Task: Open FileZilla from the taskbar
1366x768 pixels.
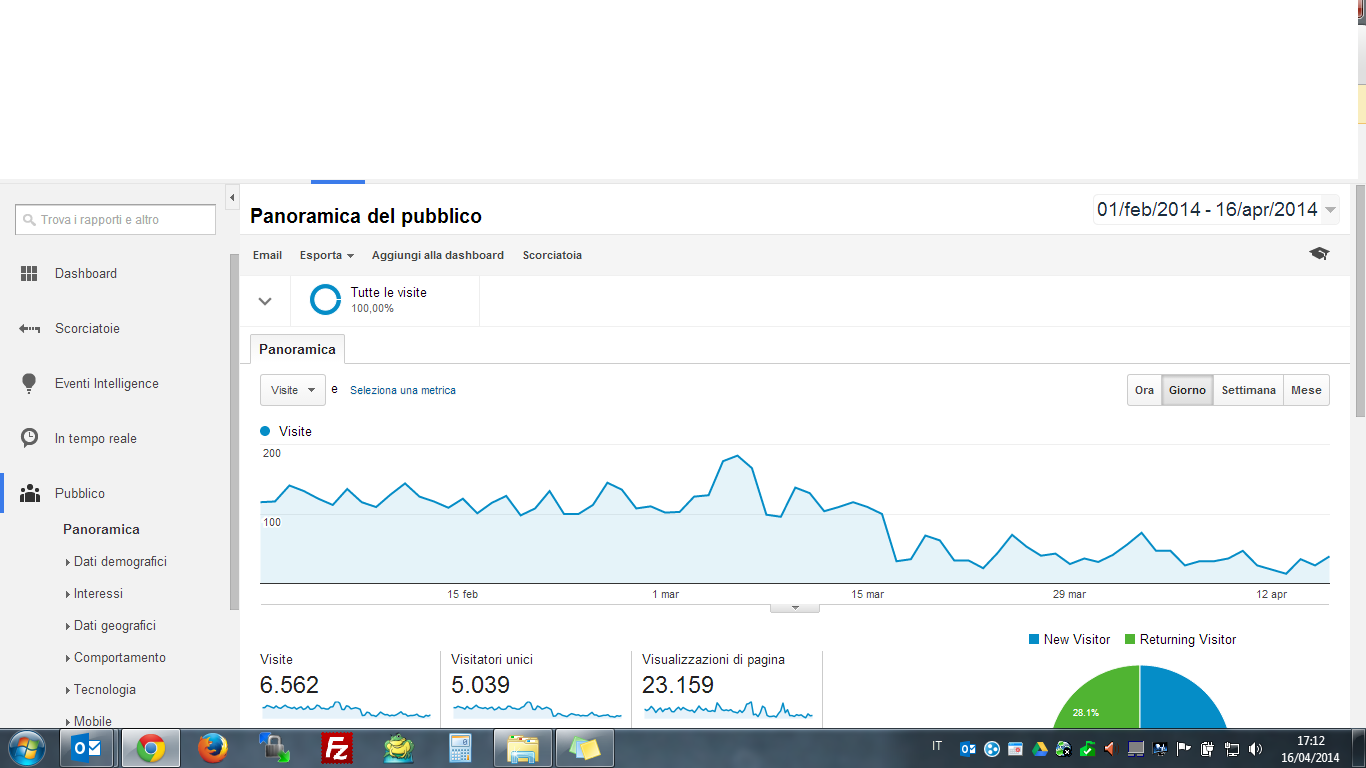Action: 336,748
